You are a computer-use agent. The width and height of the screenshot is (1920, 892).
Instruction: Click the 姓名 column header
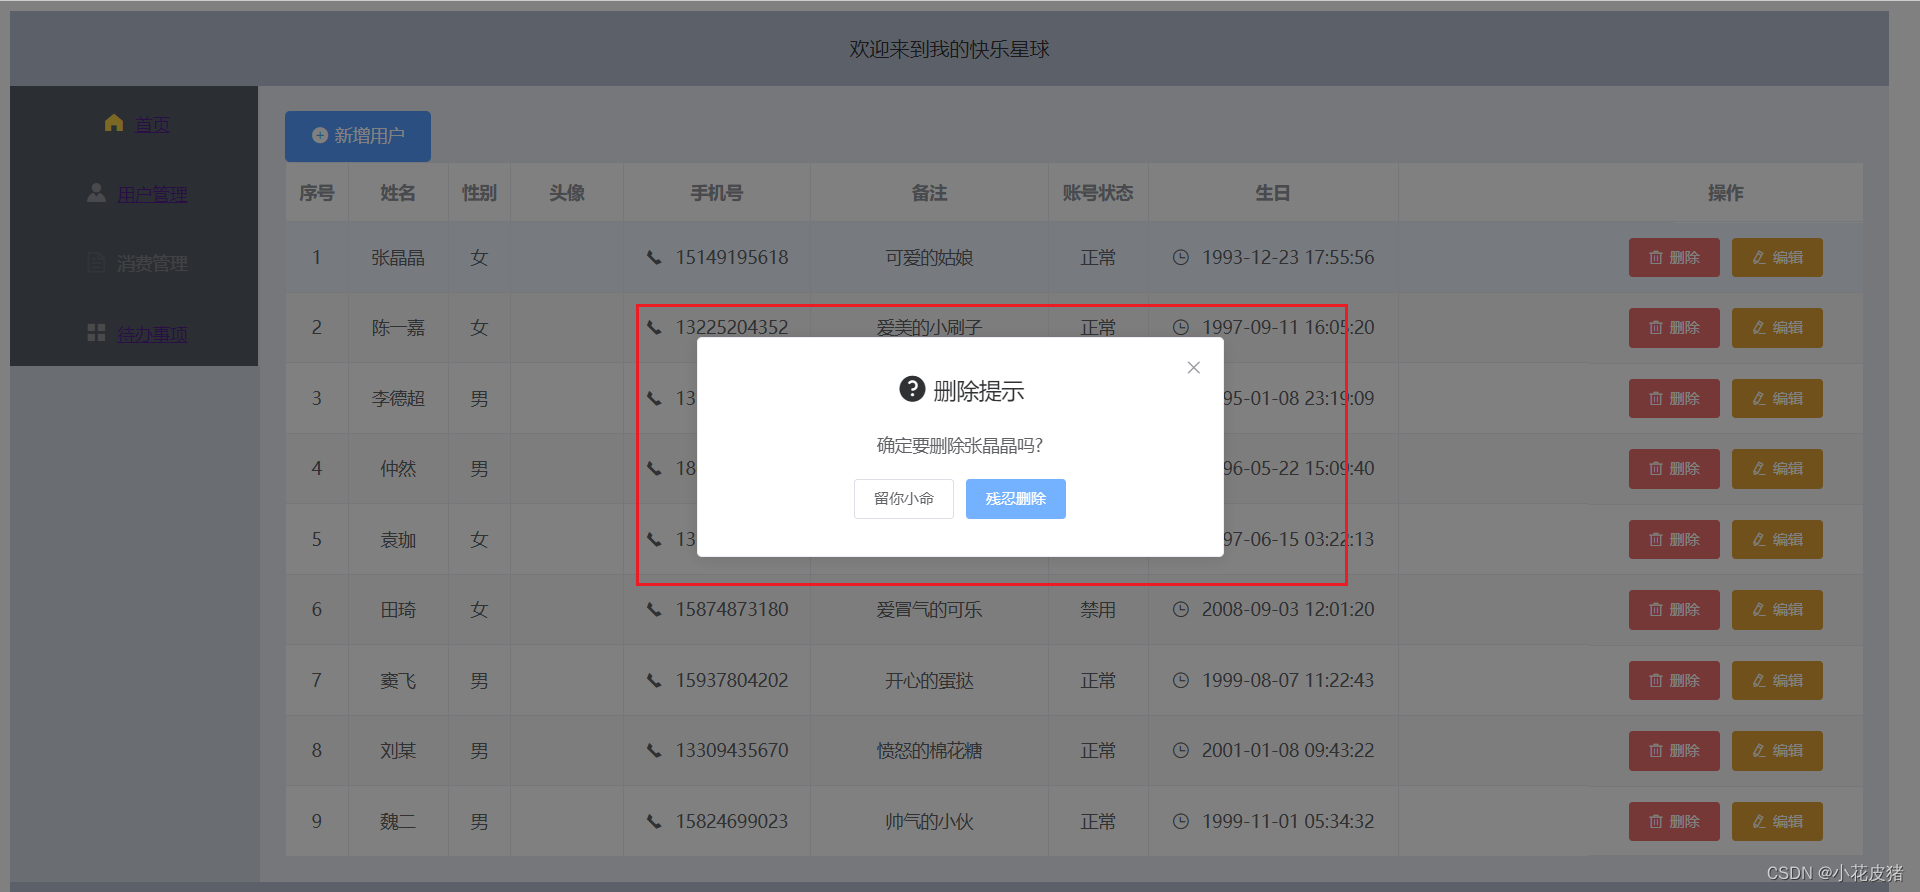(398, 193)
